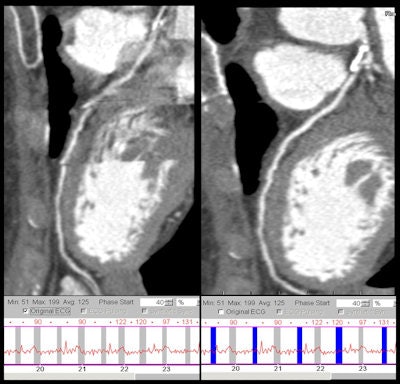Click the Phase Start spinner arrows in right panel
400x384 pixels.
point(366,303)
